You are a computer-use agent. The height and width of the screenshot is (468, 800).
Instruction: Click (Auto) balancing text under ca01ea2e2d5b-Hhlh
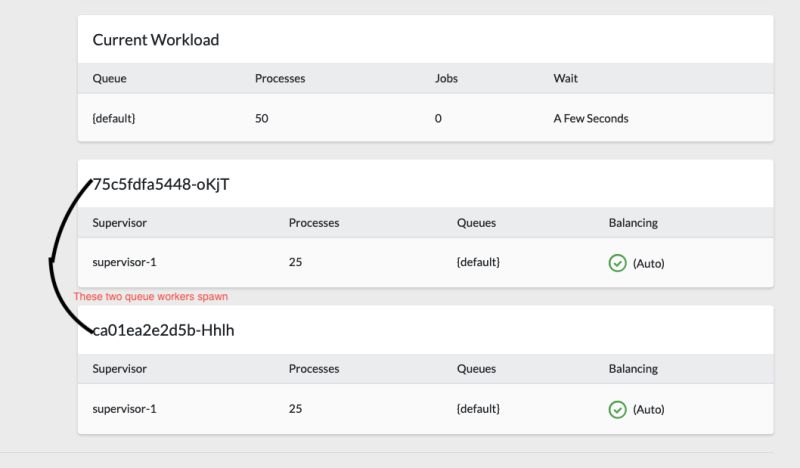tap(648, 409)
